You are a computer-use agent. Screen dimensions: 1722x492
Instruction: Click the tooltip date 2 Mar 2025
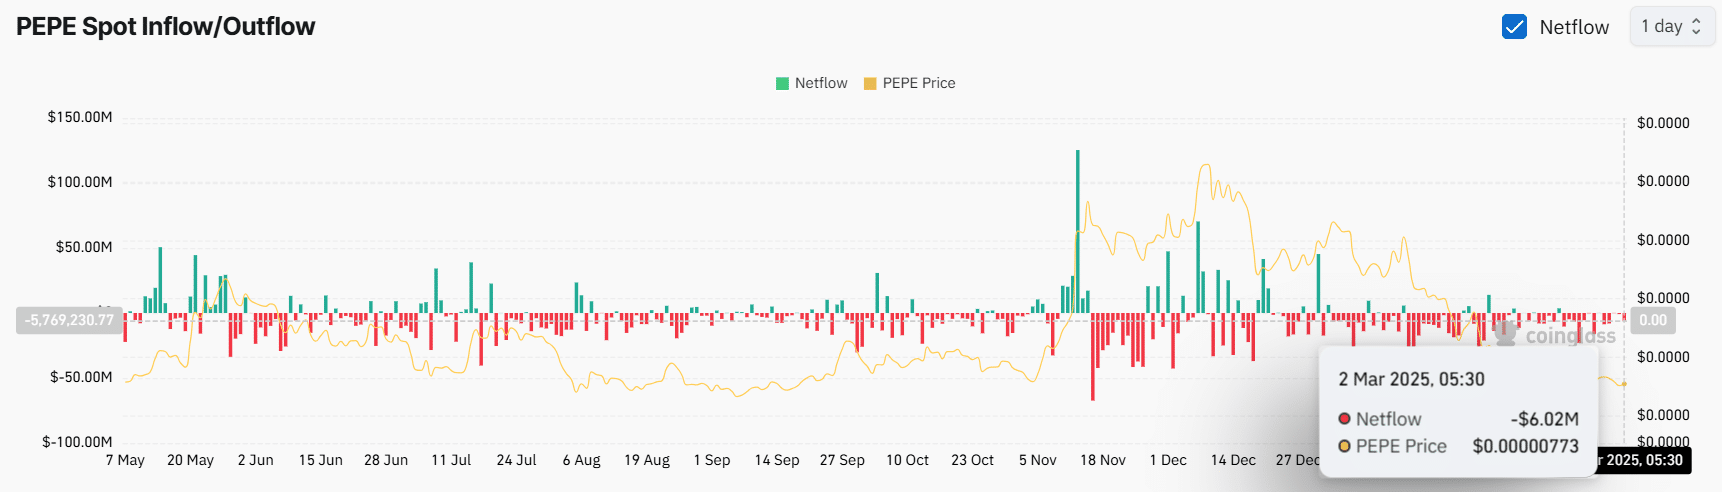pyautogui.click(x=1411, y=379)
